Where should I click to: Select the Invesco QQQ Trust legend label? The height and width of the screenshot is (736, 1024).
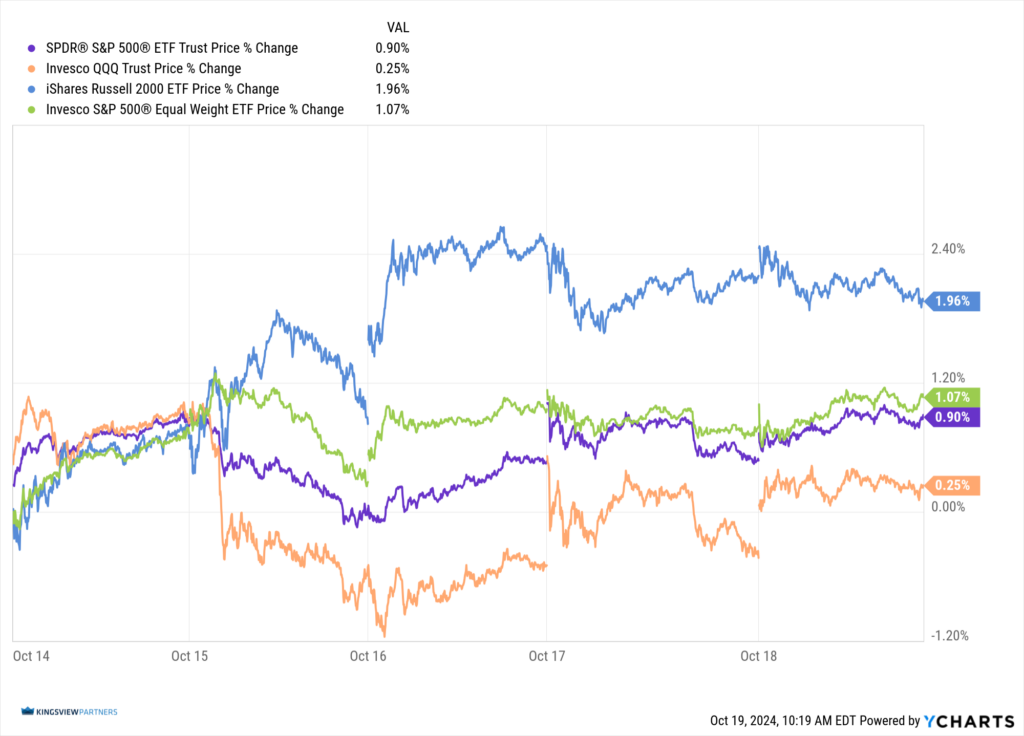pyautogui.click(x=144, y=69)
